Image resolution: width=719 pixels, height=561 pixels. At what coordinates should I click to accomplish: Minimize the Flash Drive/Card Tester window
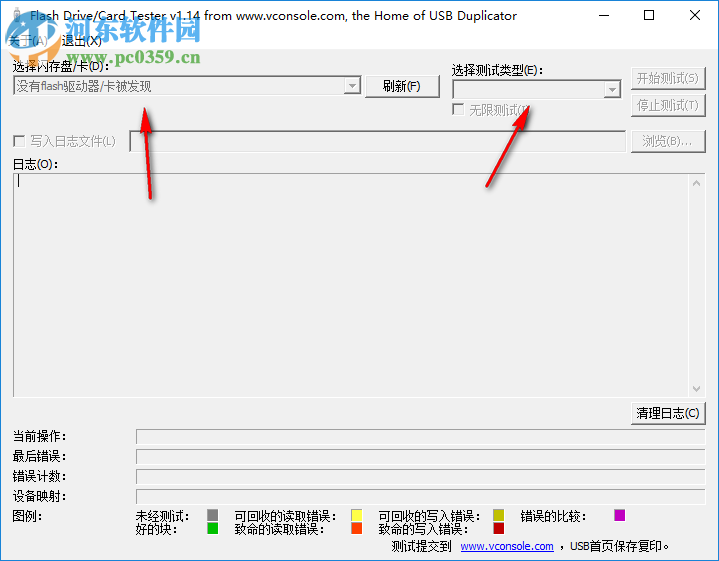pos(604,16)
